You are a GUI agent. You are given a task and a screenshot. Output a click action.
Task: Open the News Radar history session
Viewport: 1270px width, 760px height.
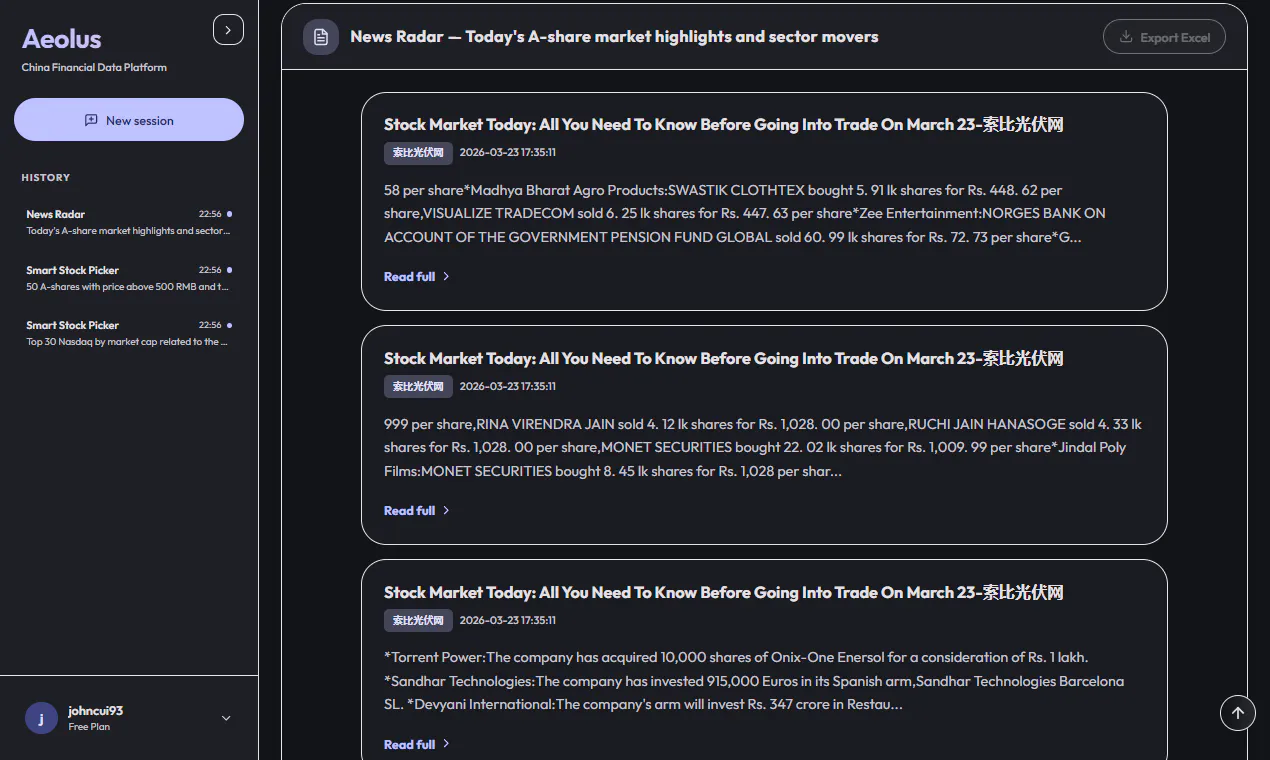[x=128, y=222]
